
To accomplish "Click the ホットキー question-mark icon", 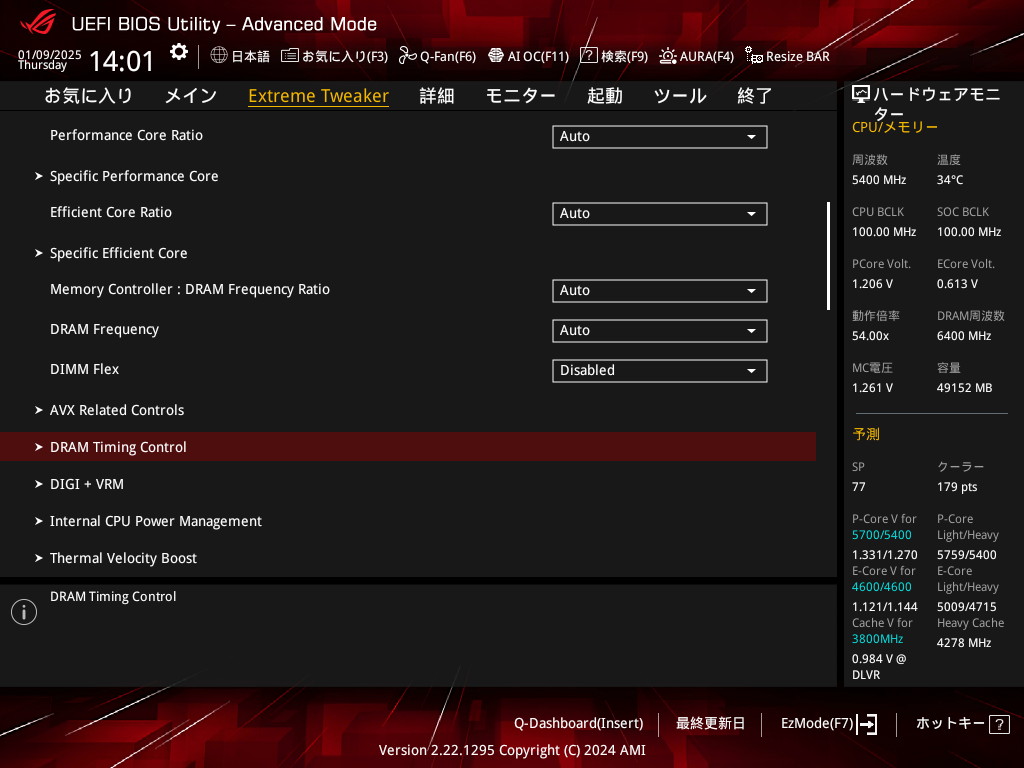I will (x=999, y=724).
